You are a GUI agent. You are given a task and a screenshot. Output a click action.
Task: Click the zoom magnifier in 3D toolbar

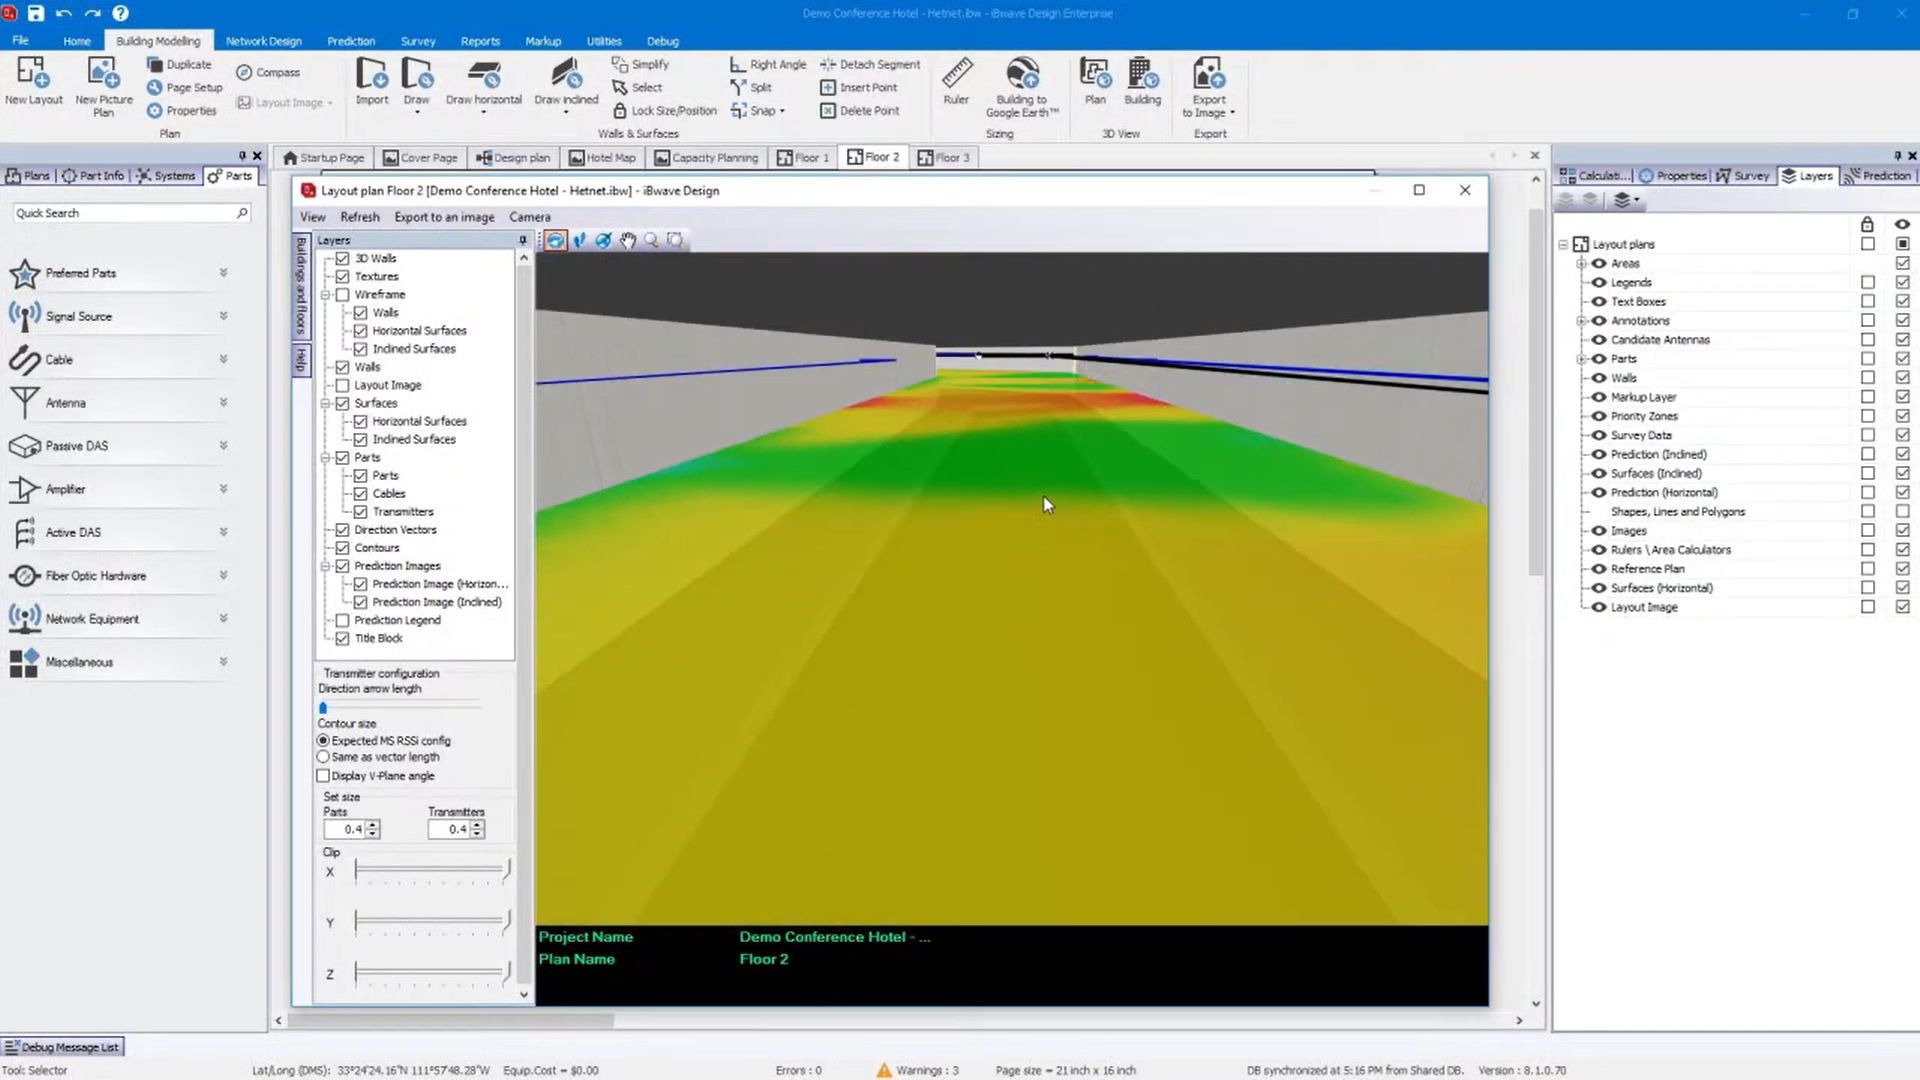[652, 240]
